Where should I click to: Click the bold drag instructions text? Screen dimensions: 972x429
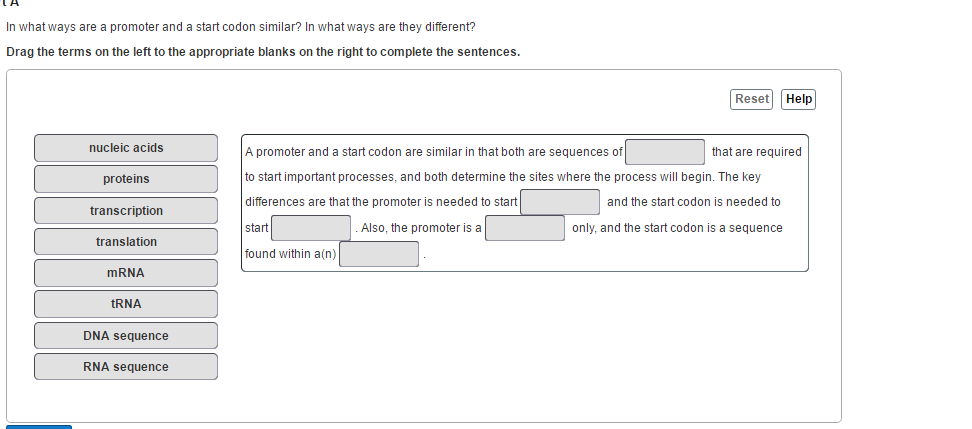pyautogui.click(x=263, y=52)
